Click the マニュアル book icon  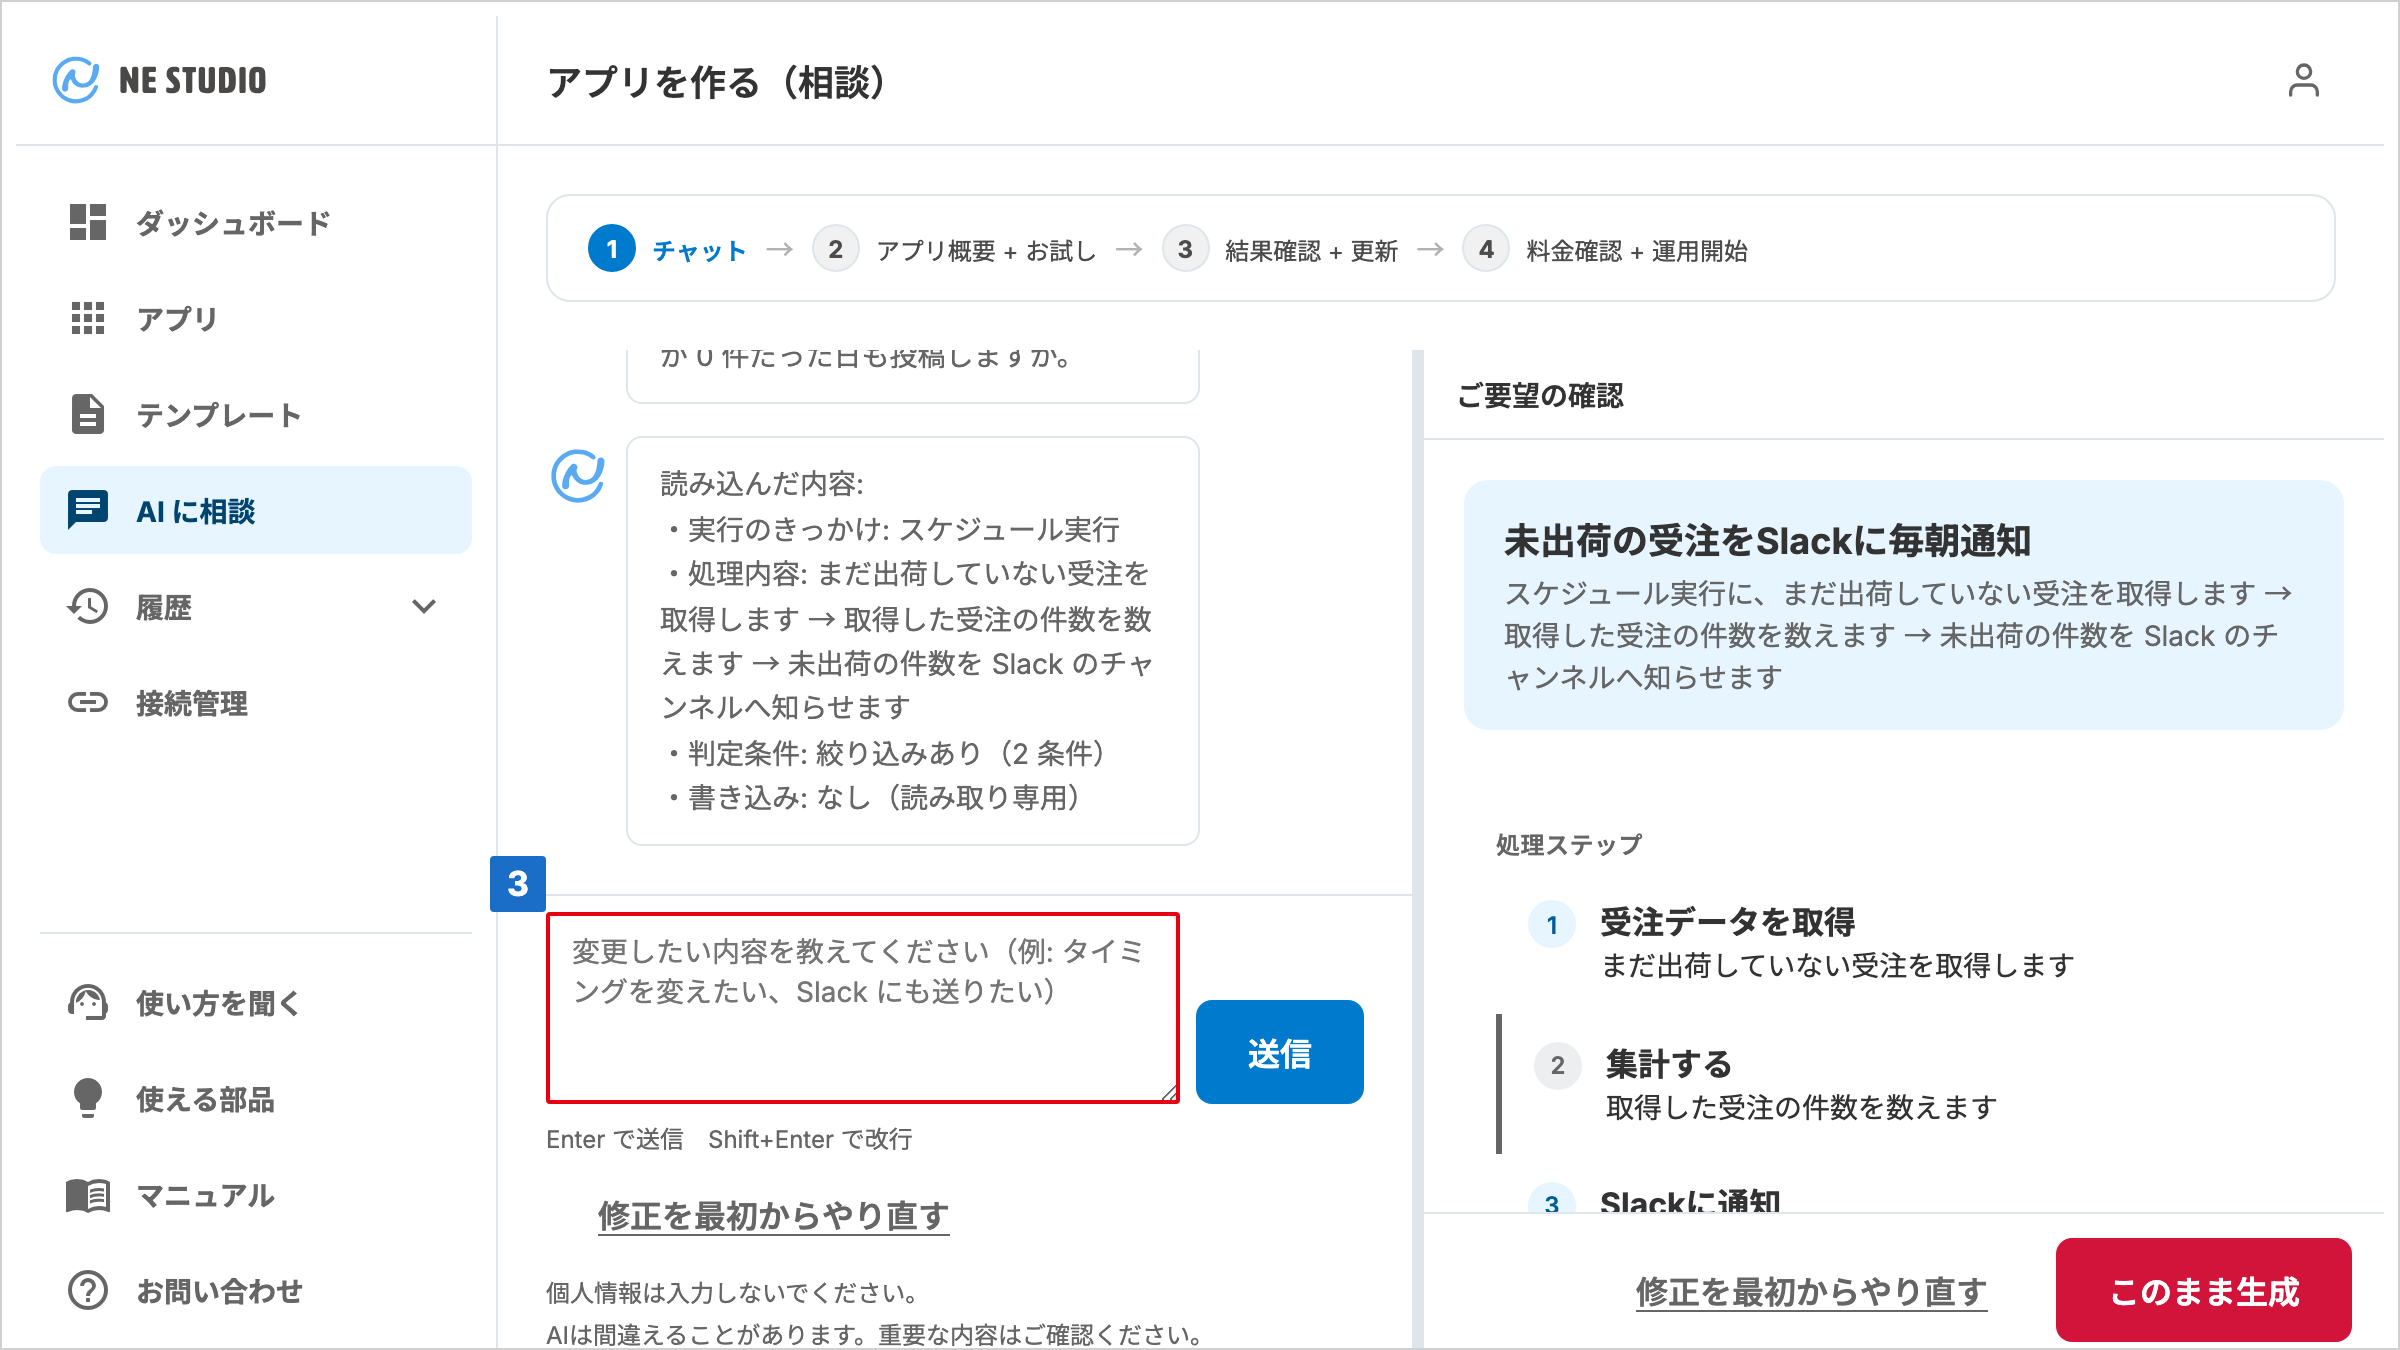point(88,1194)
